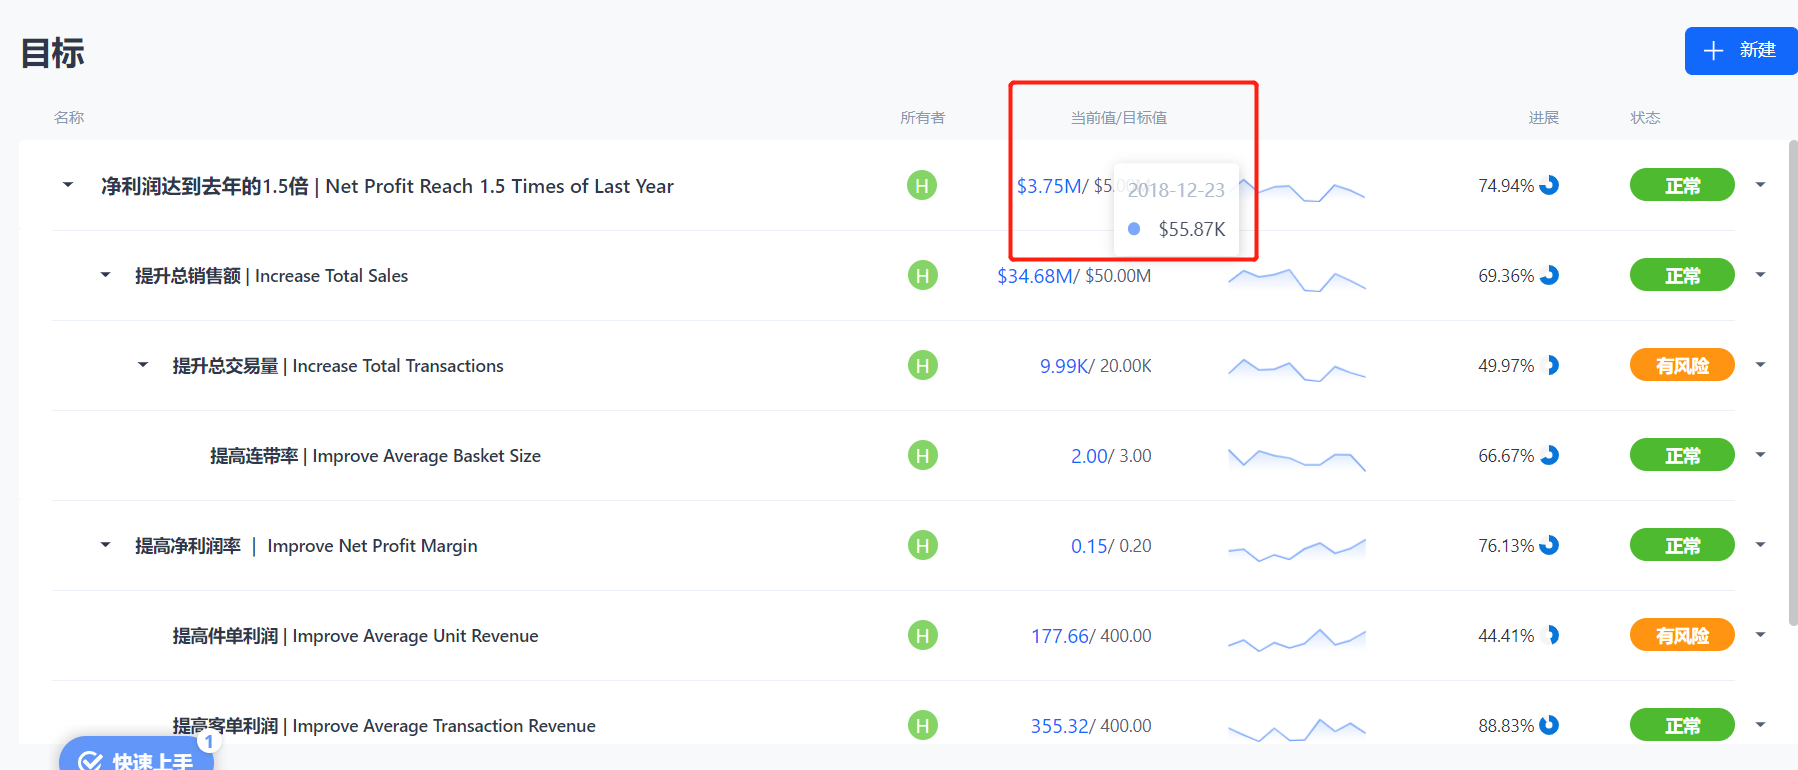Open actions dropdown for Improve Net Profit Margin
The width and height of the screenshot is (1798, 770).
tap(1761, 545)
